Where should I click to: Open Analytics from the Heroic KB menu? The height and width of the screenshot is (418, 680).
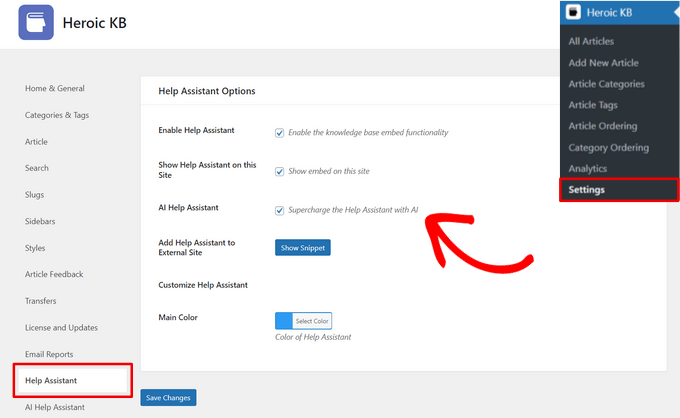(587, 169)
